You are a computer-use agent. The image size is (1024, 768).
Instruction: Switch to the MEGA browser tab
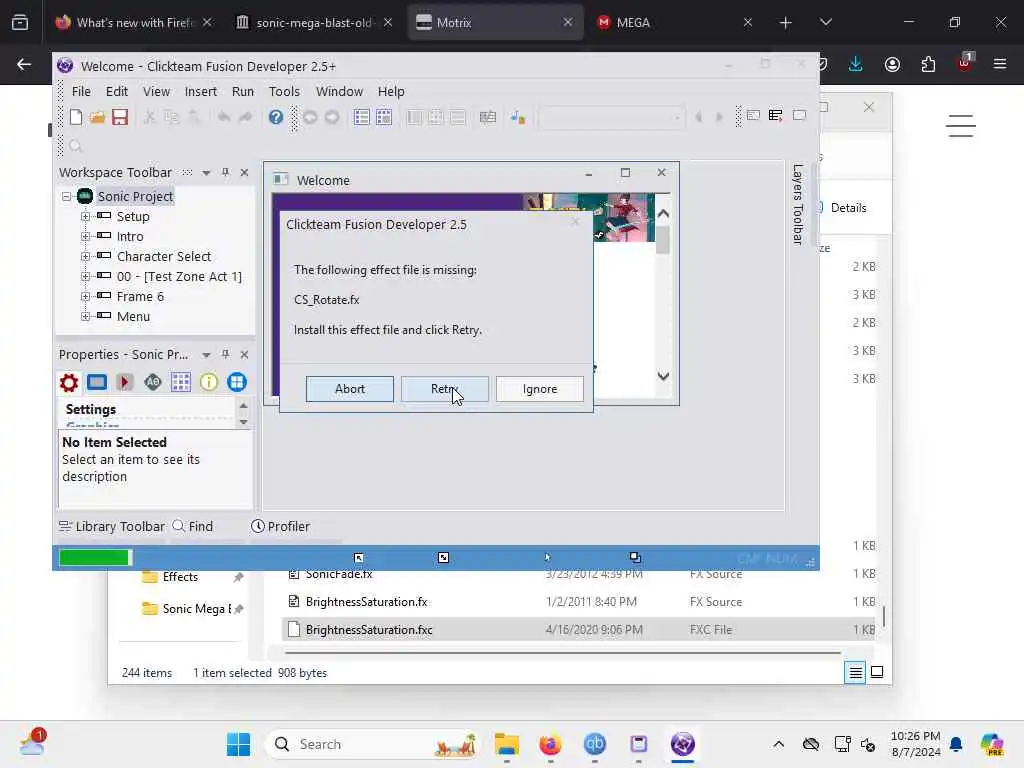(x=675, y=22)
